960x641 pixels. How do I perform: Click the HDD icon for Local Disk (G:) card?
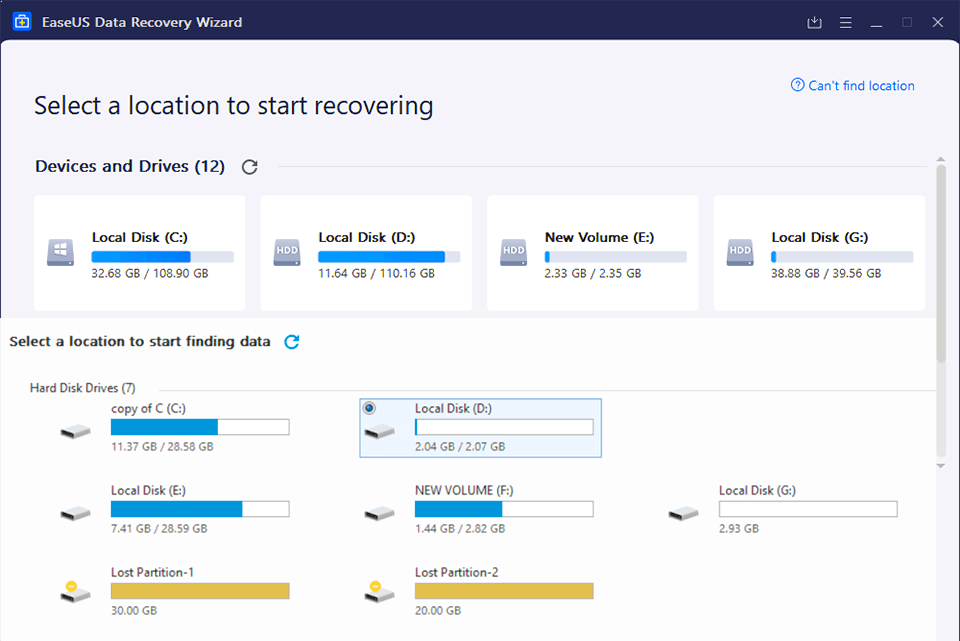[x=740, y=252]
